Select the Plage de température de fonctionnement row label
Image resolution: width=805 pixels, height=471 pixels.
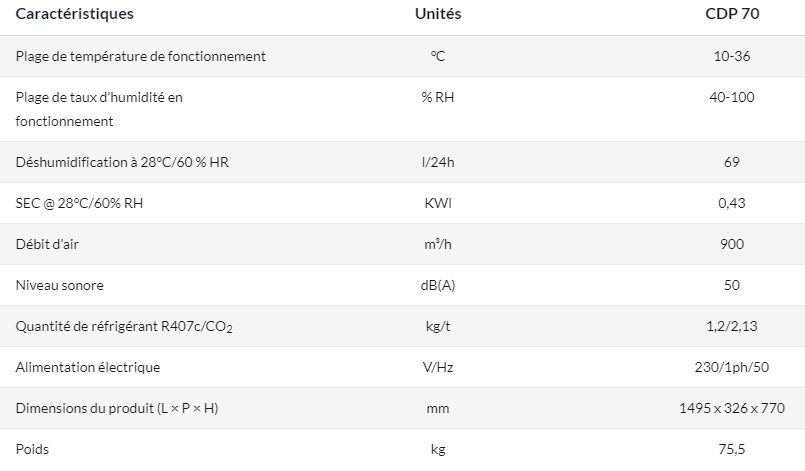pyautogui.click(x=141, y=56)
